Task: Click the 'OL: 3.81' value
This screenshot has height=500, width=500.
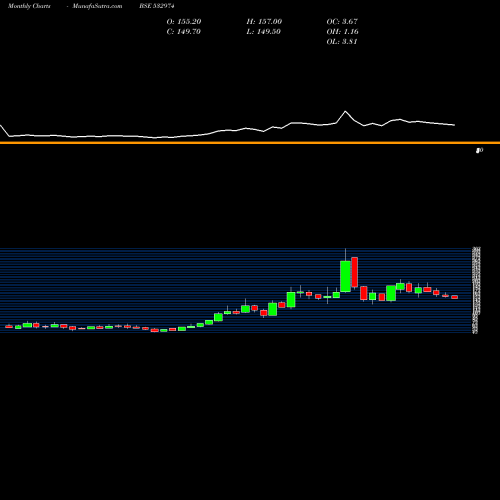Action: [x=342, y=42]
